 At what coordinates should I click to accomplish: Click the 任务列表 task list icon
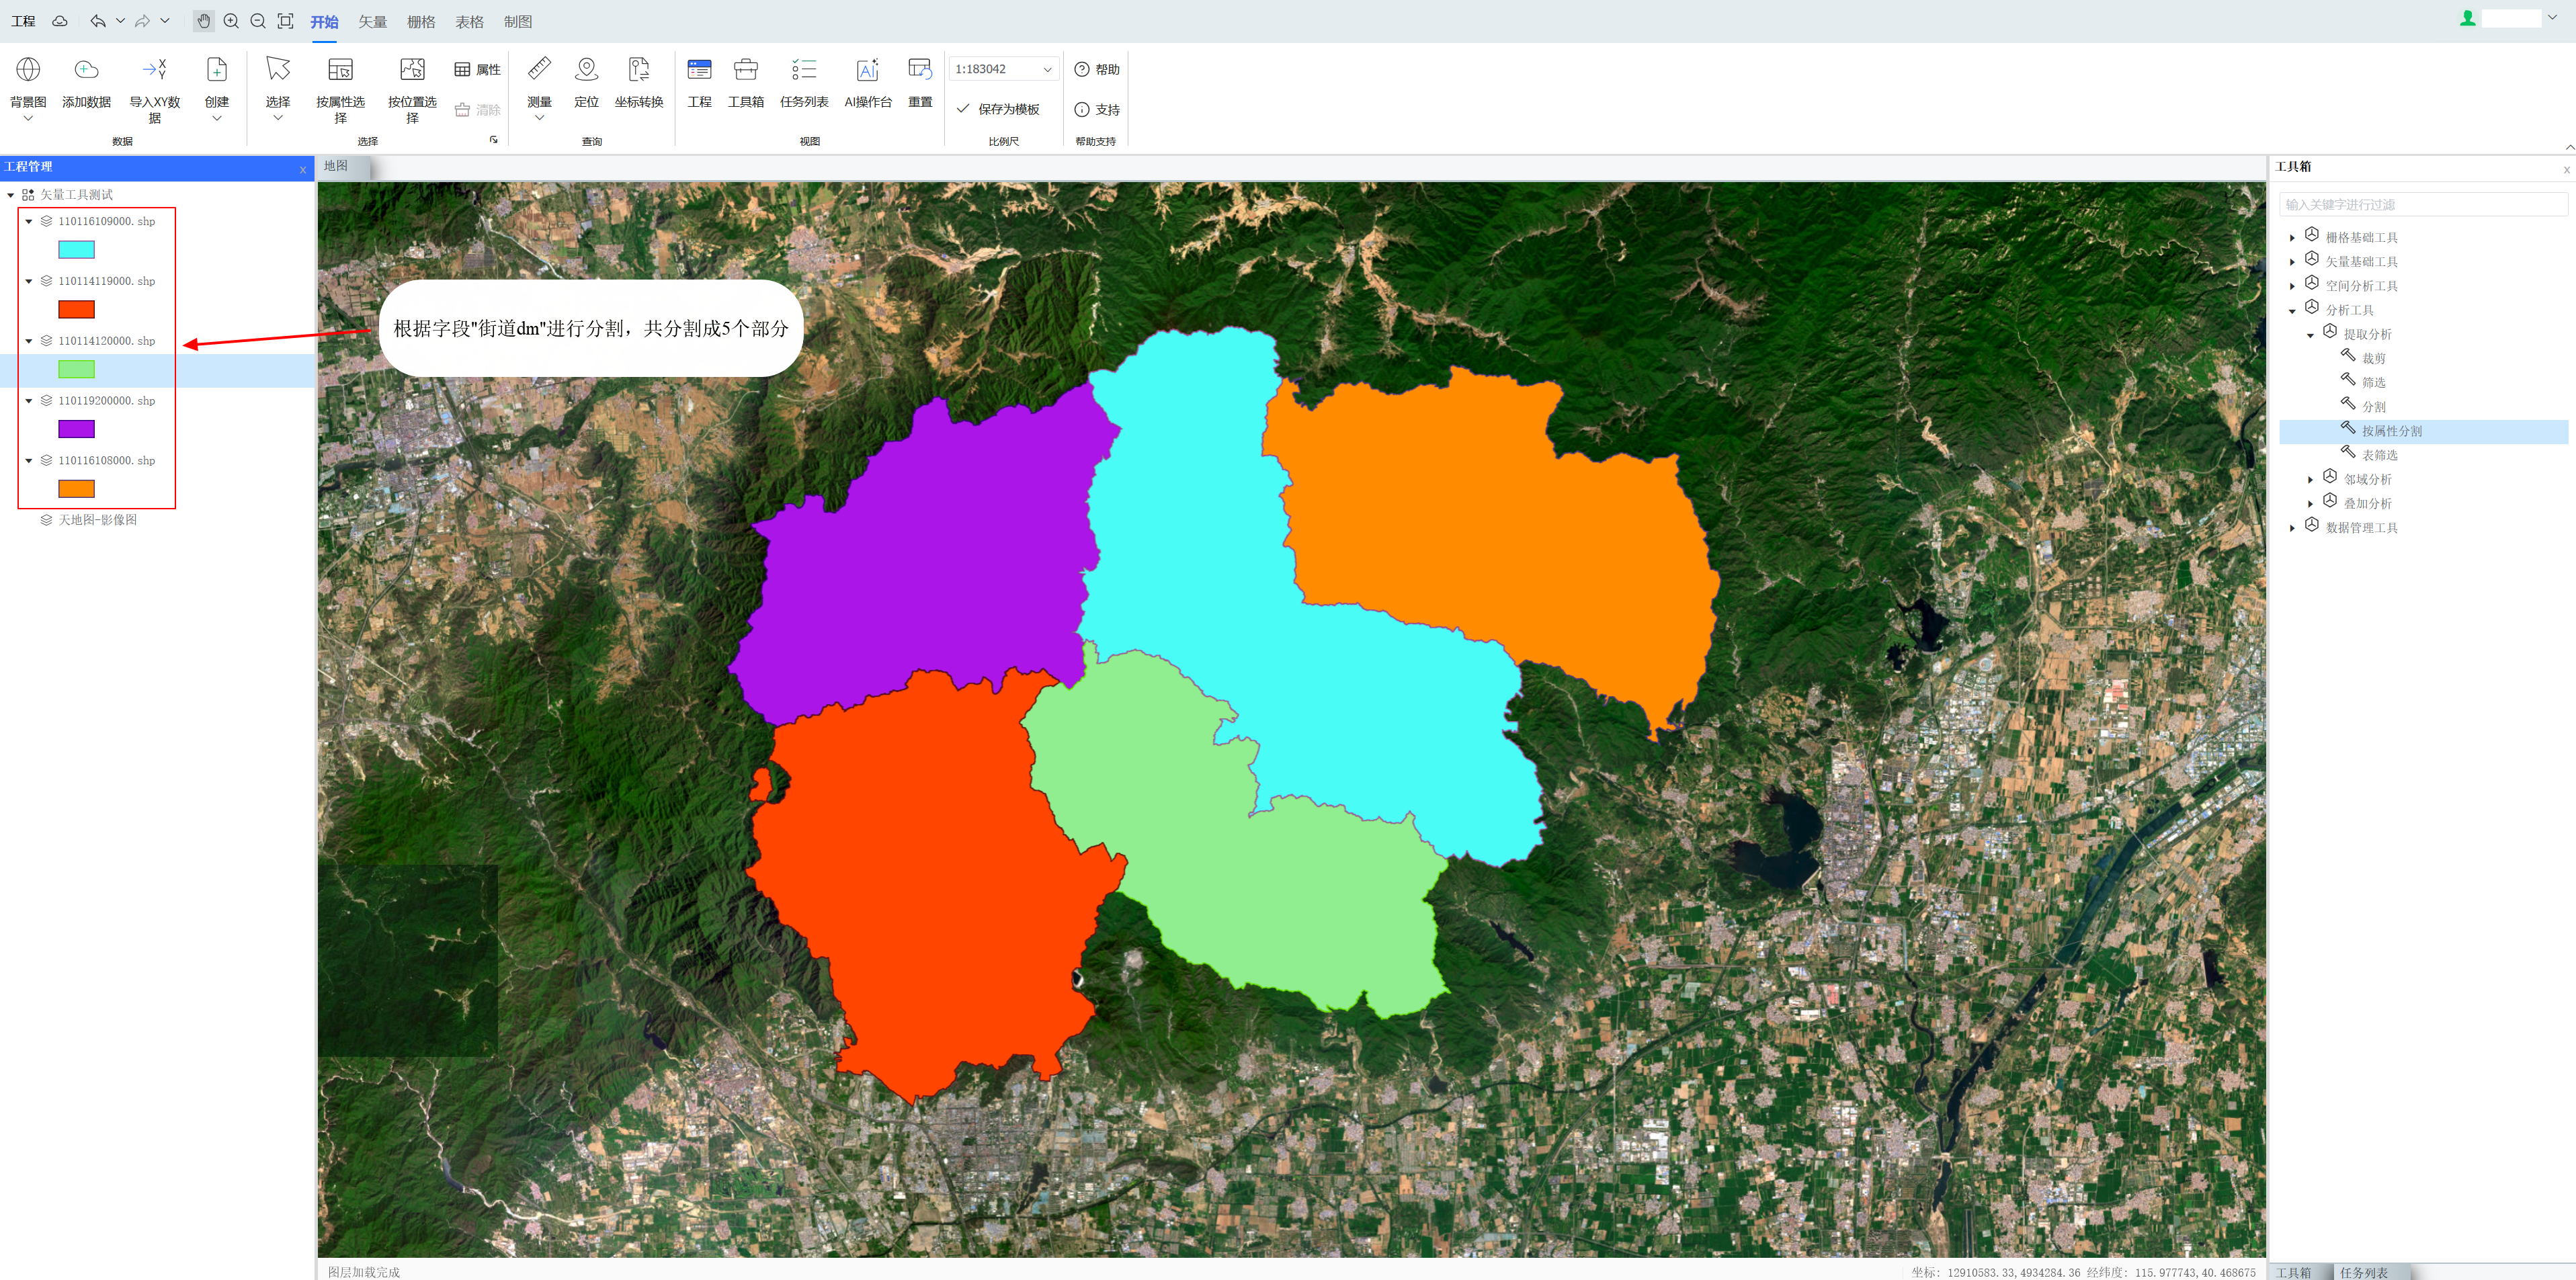[804, 70]
